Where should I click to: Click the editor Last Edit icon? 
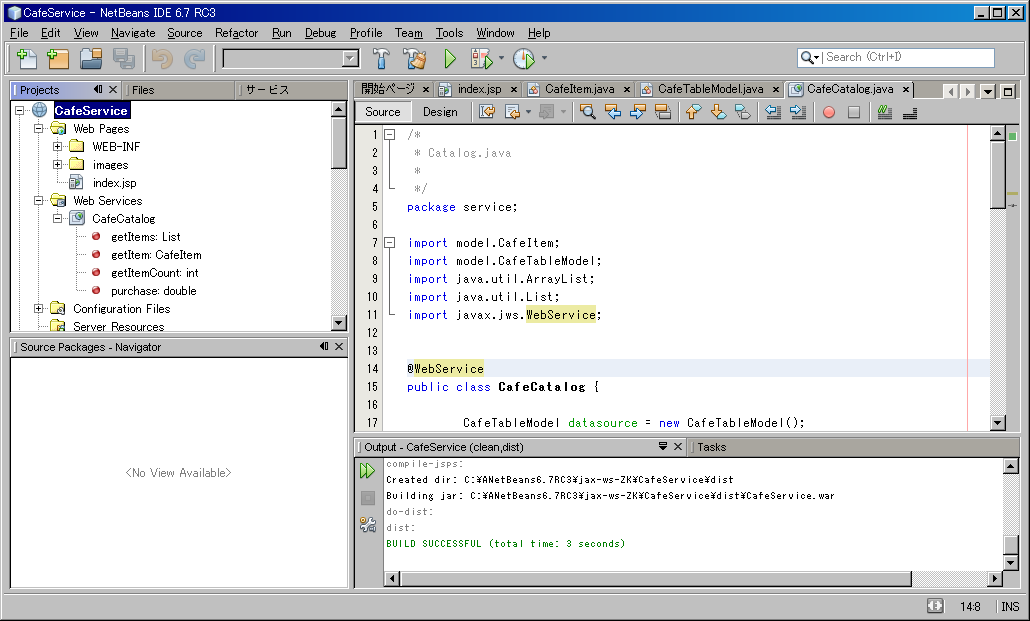point(487,112)
